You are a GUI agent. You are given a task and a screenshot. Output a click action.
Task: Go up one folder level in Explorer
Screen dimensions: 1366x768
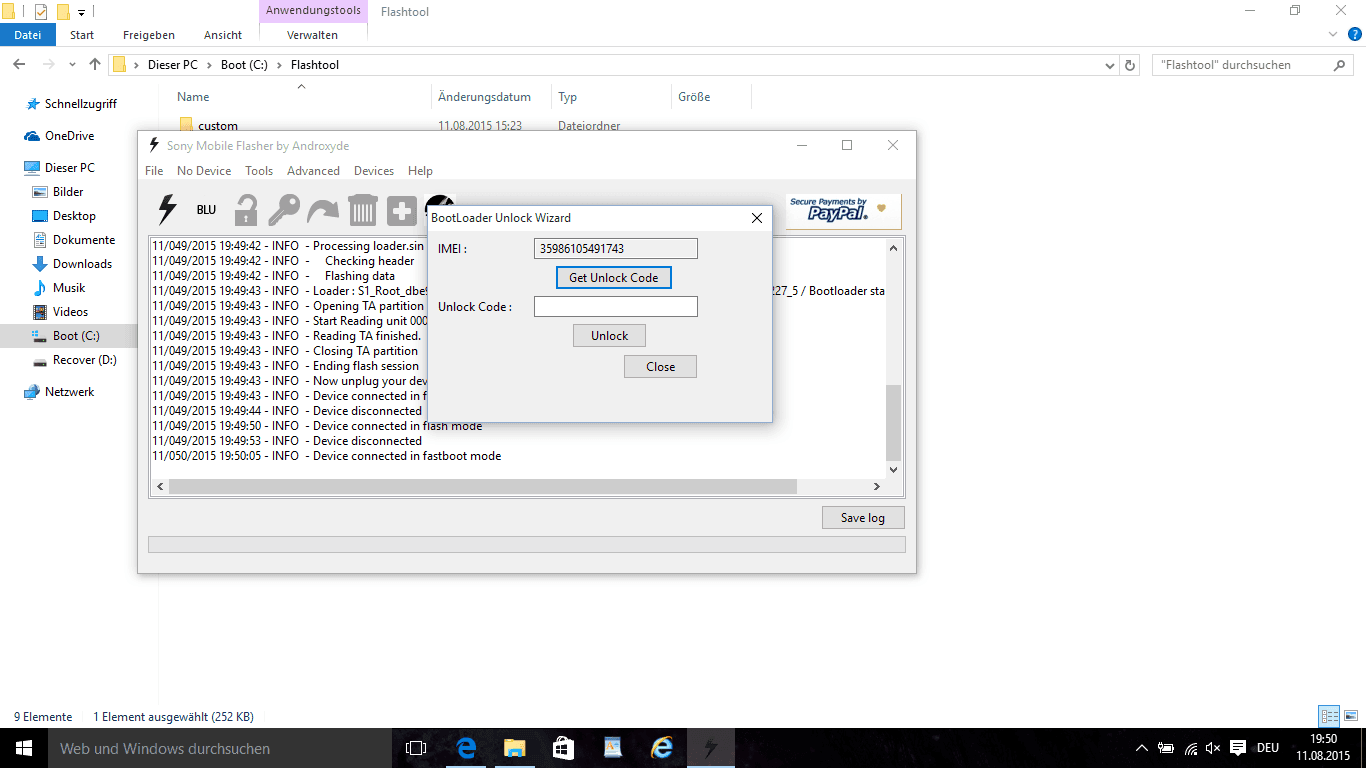95,65
